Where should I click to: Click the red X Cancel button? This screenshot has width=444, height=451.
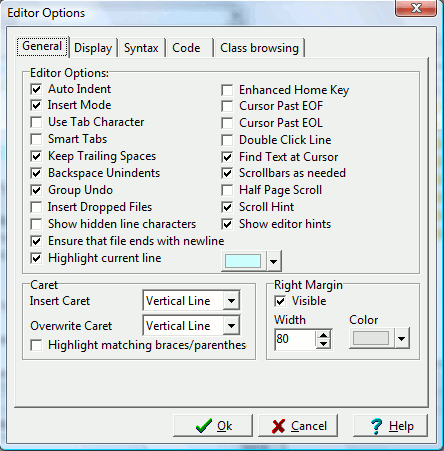(298, 426)
